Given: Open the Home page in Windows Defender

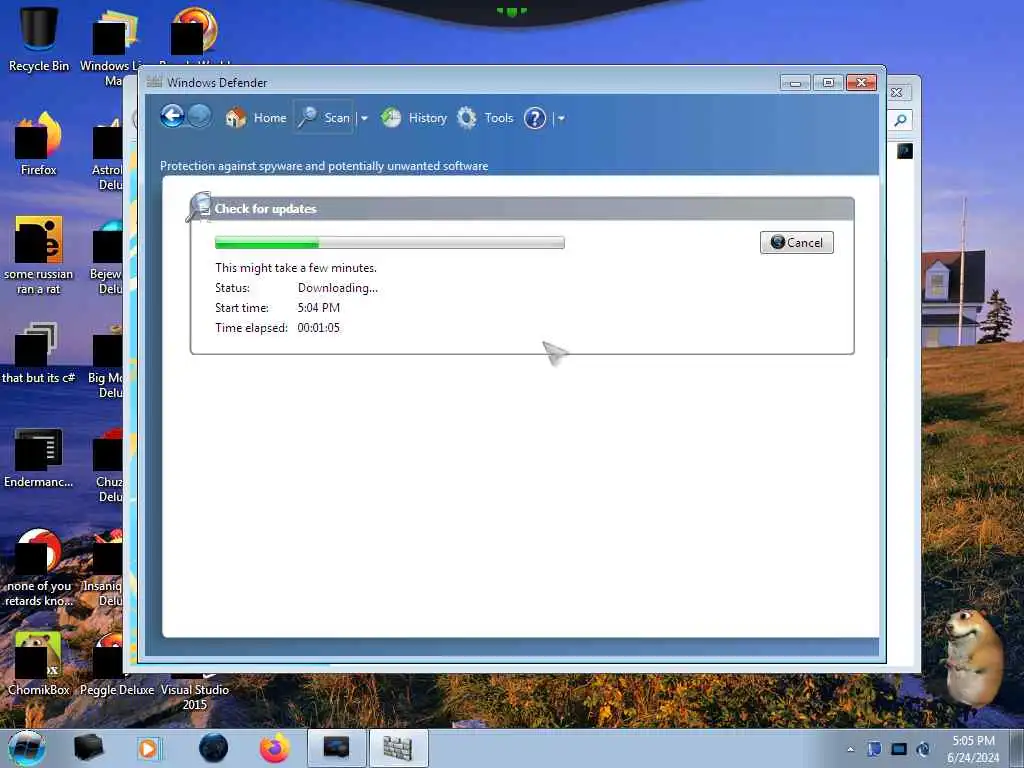Looking at the screenshot, I should point(256,118).
